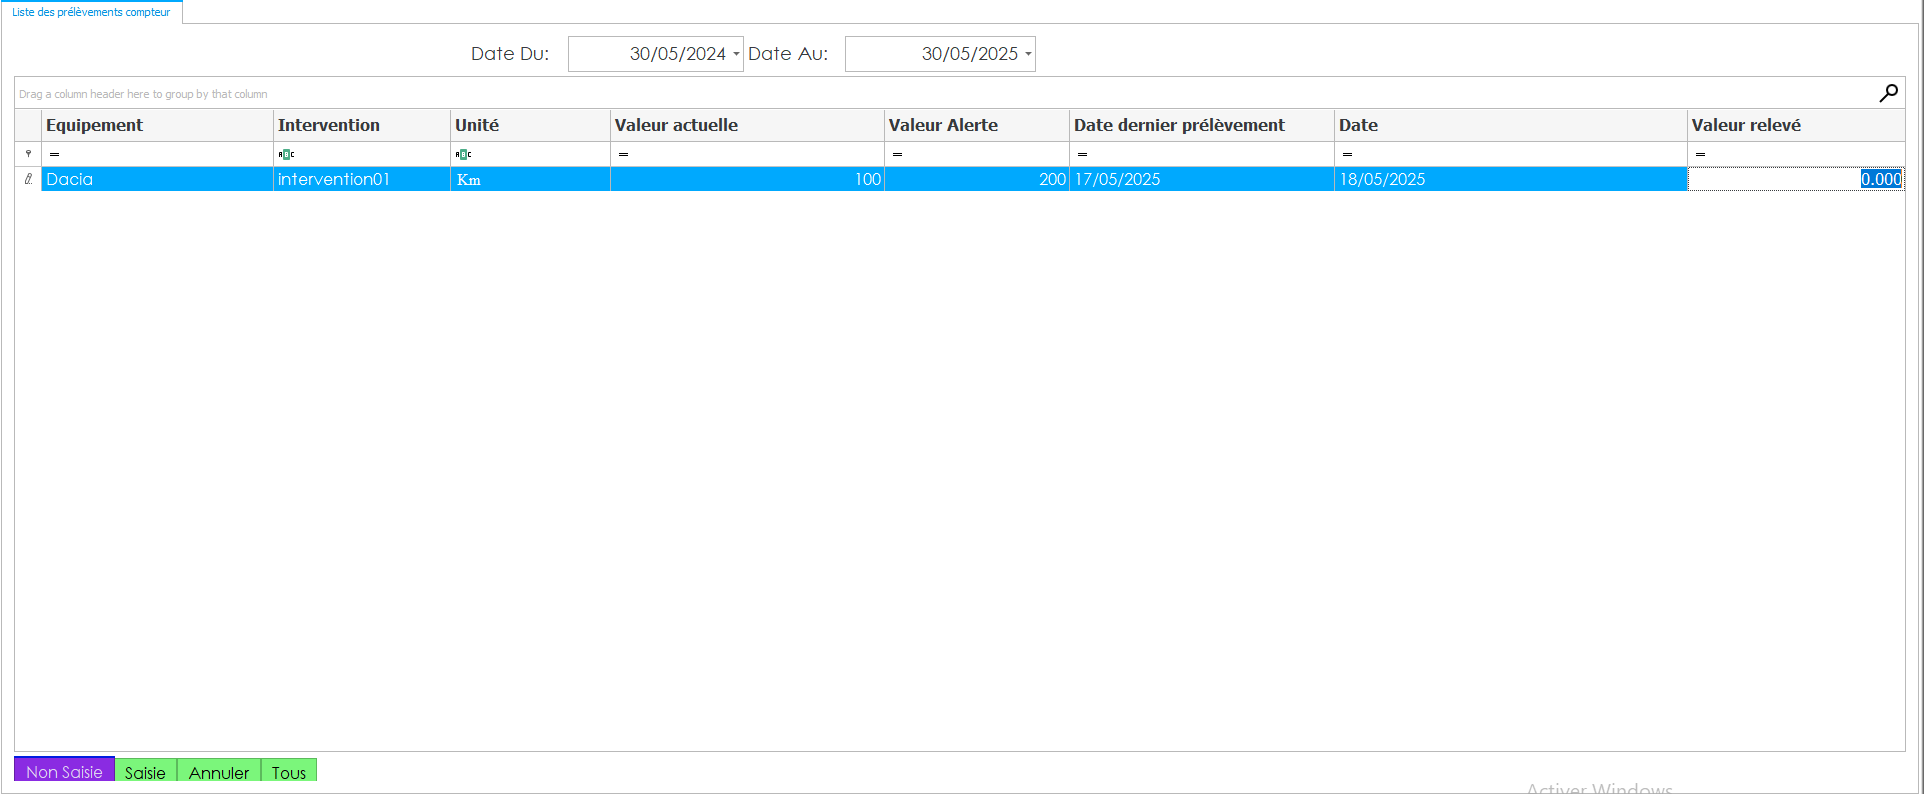Click equals filter under Date dernier prélèvement

coord(1082,154)
